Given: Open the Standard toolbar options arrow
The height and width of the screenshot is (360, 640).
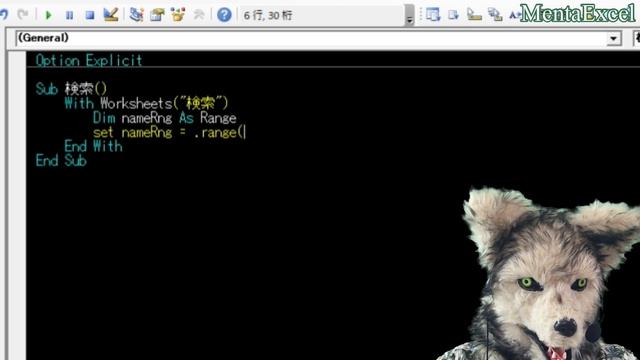Looking at the screenshot, I should (x=409, y=16).
